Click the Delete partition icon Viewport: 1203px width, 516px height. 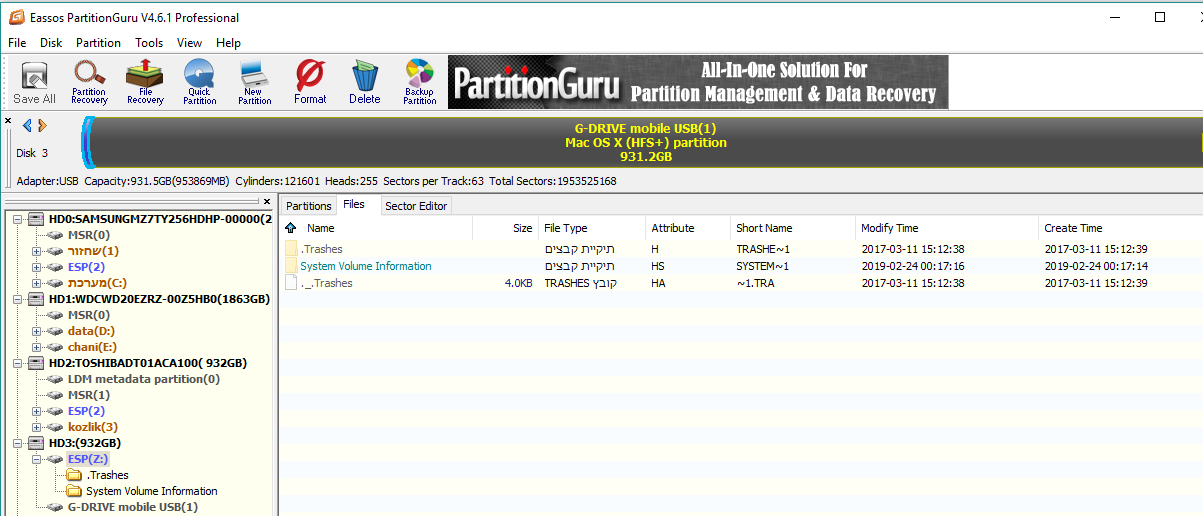(365, 82)
